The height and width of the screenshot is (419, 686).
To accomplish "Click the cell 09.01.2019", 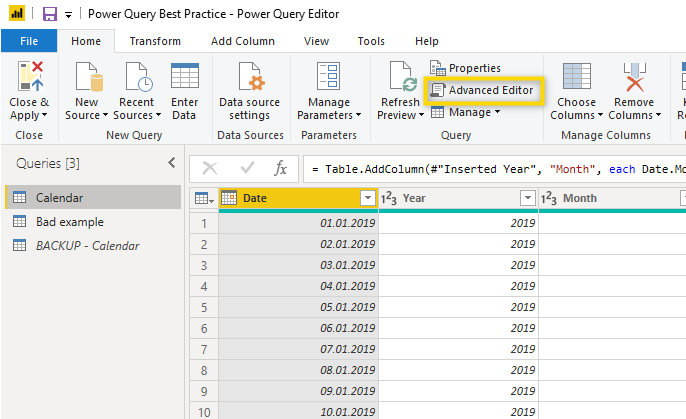I will coord(298,391).
